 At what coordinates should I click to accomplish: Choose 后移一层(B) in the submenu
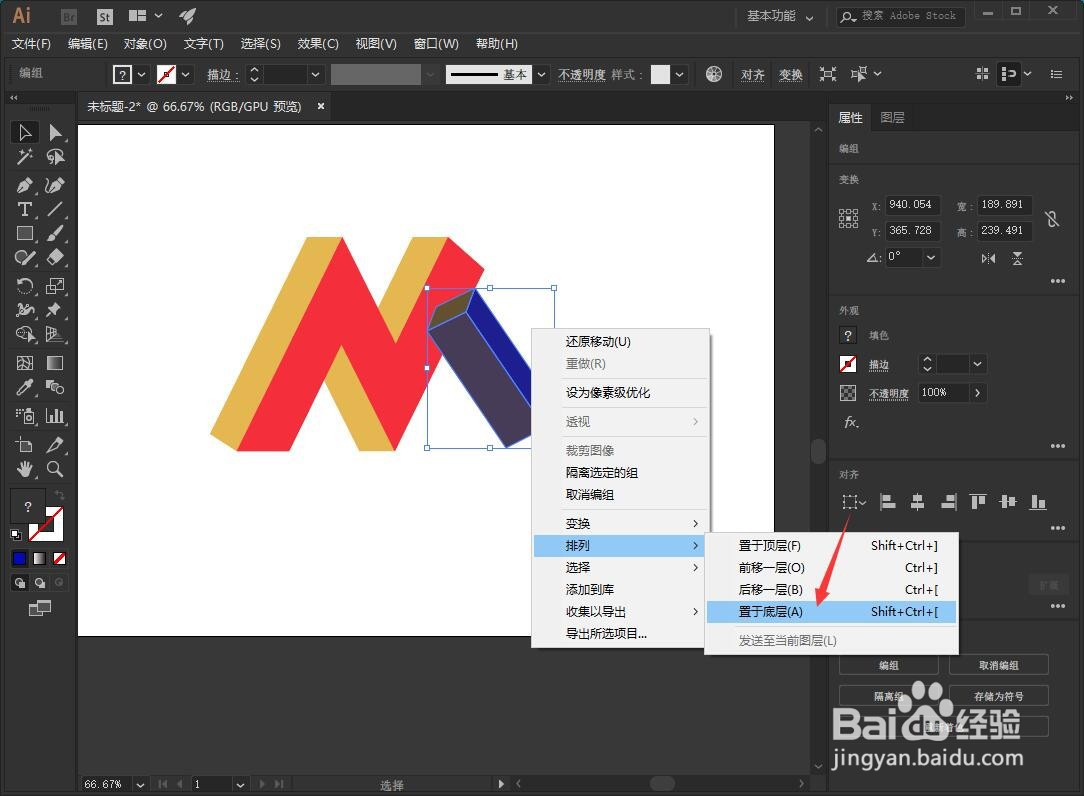click(832, 590)
